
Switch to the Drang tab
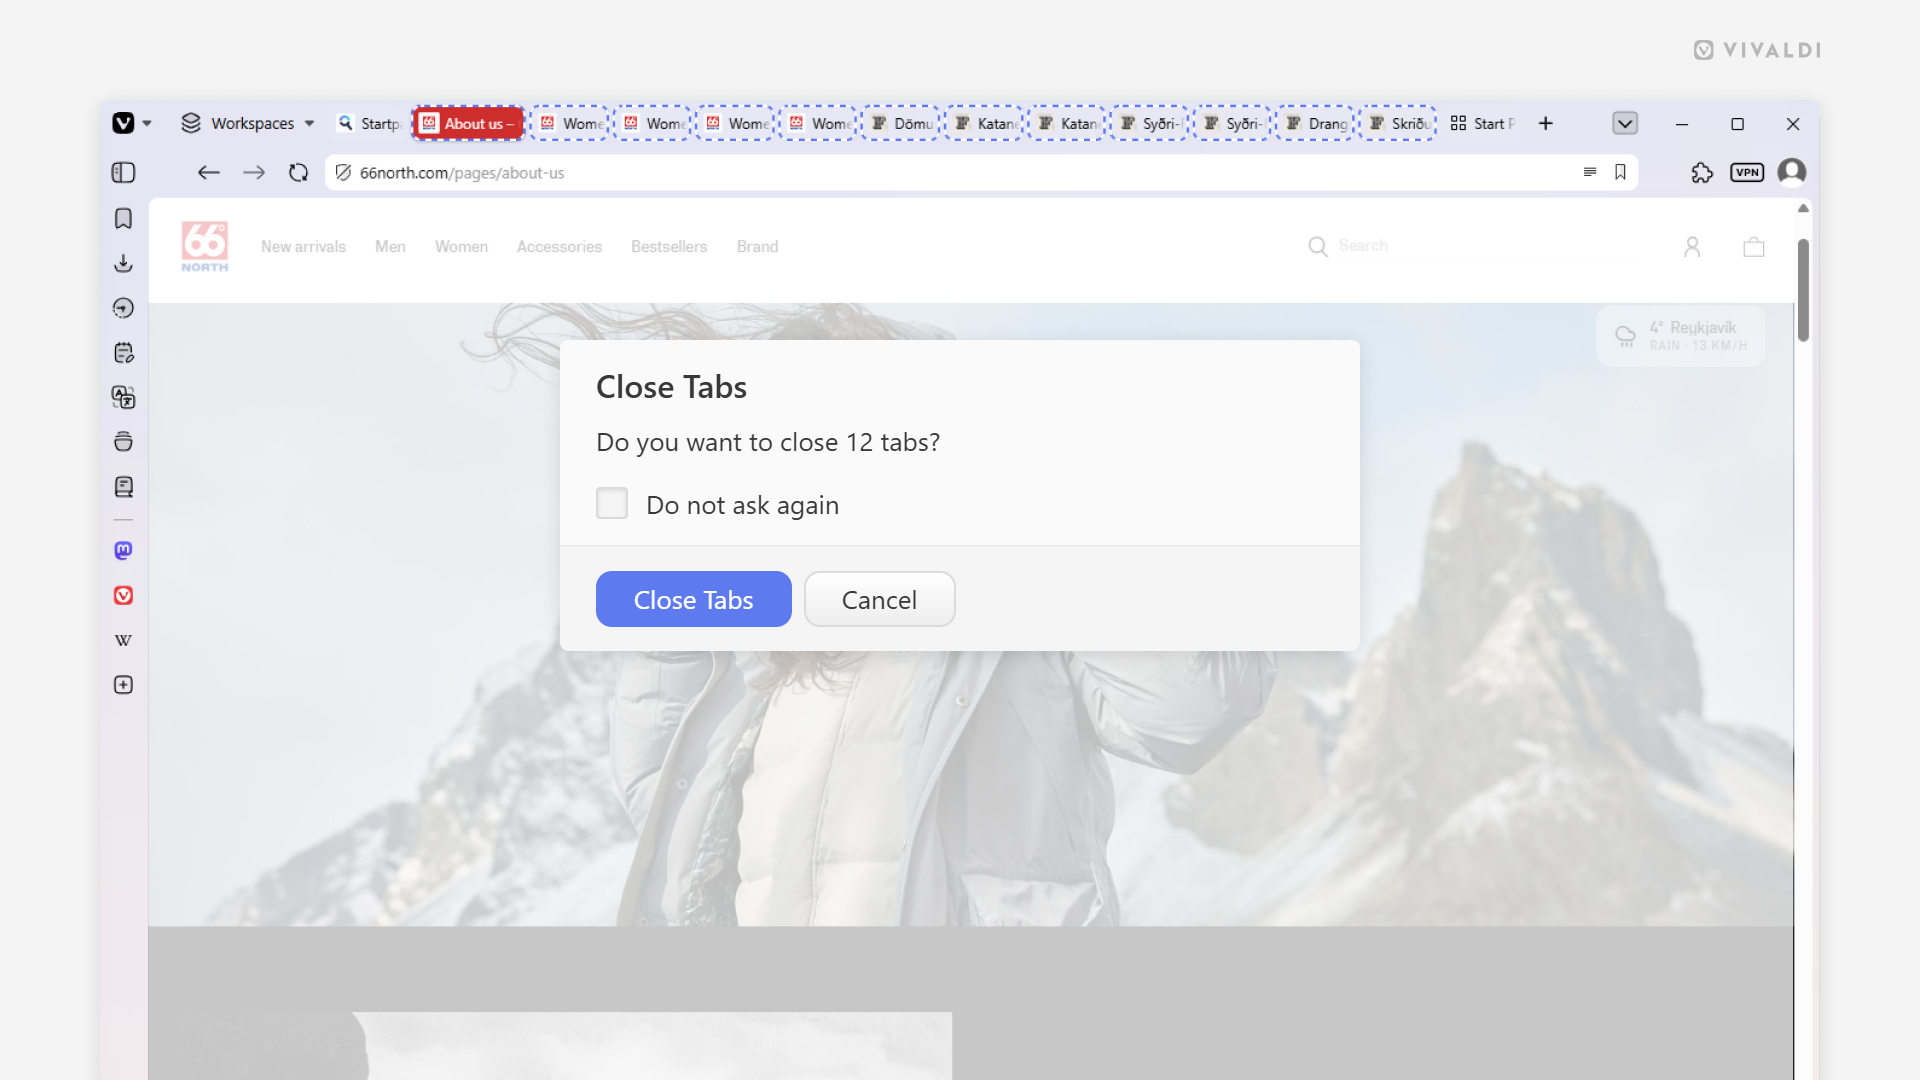1315,123
